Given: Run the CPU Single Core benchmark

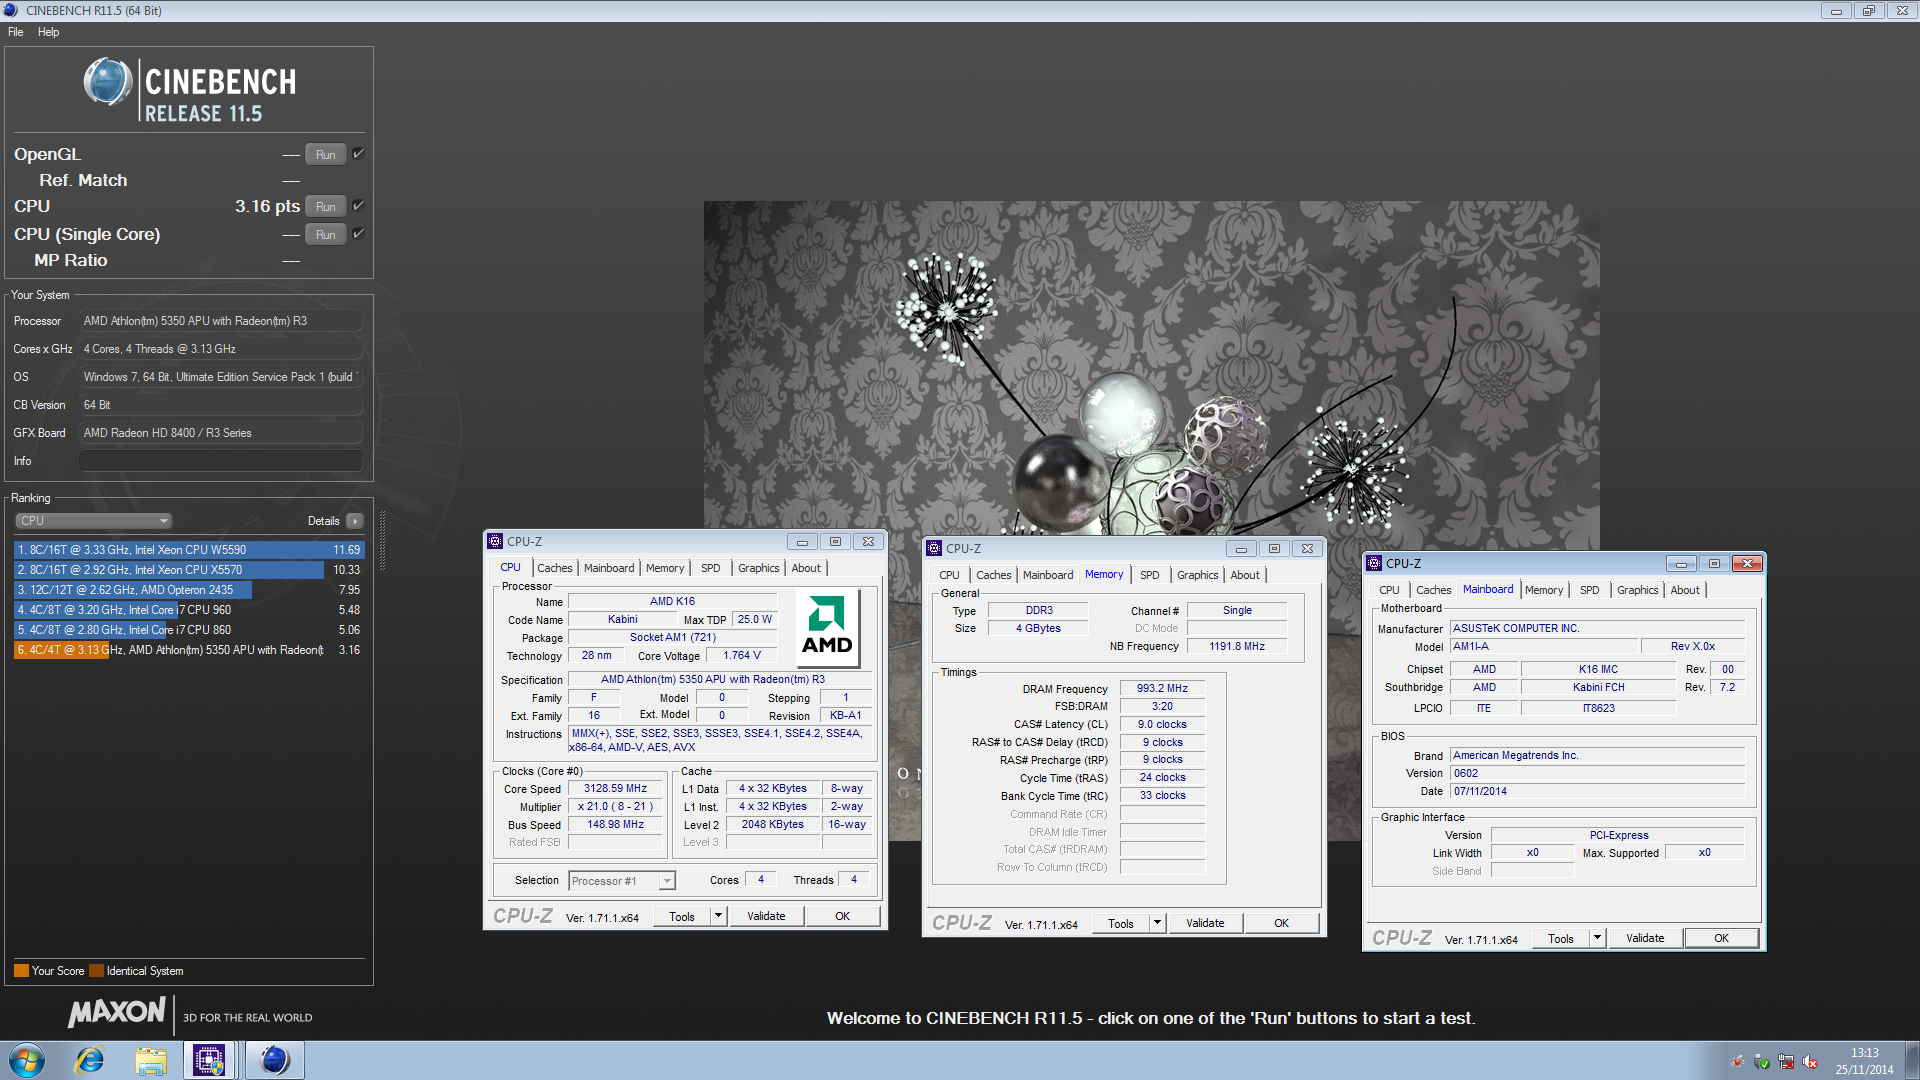Looking at the screenshot, I should (x=326, y=234).
